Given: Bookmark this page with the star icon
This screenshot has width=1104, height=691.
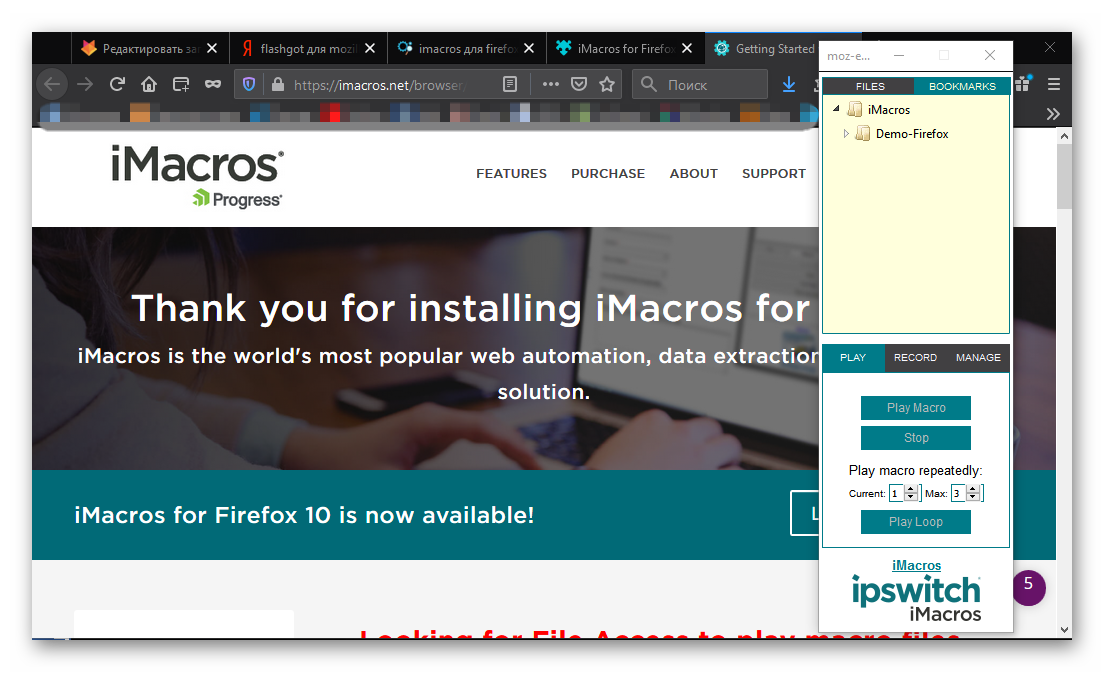Looking at the screenshot, I should [x=606, y=85].
